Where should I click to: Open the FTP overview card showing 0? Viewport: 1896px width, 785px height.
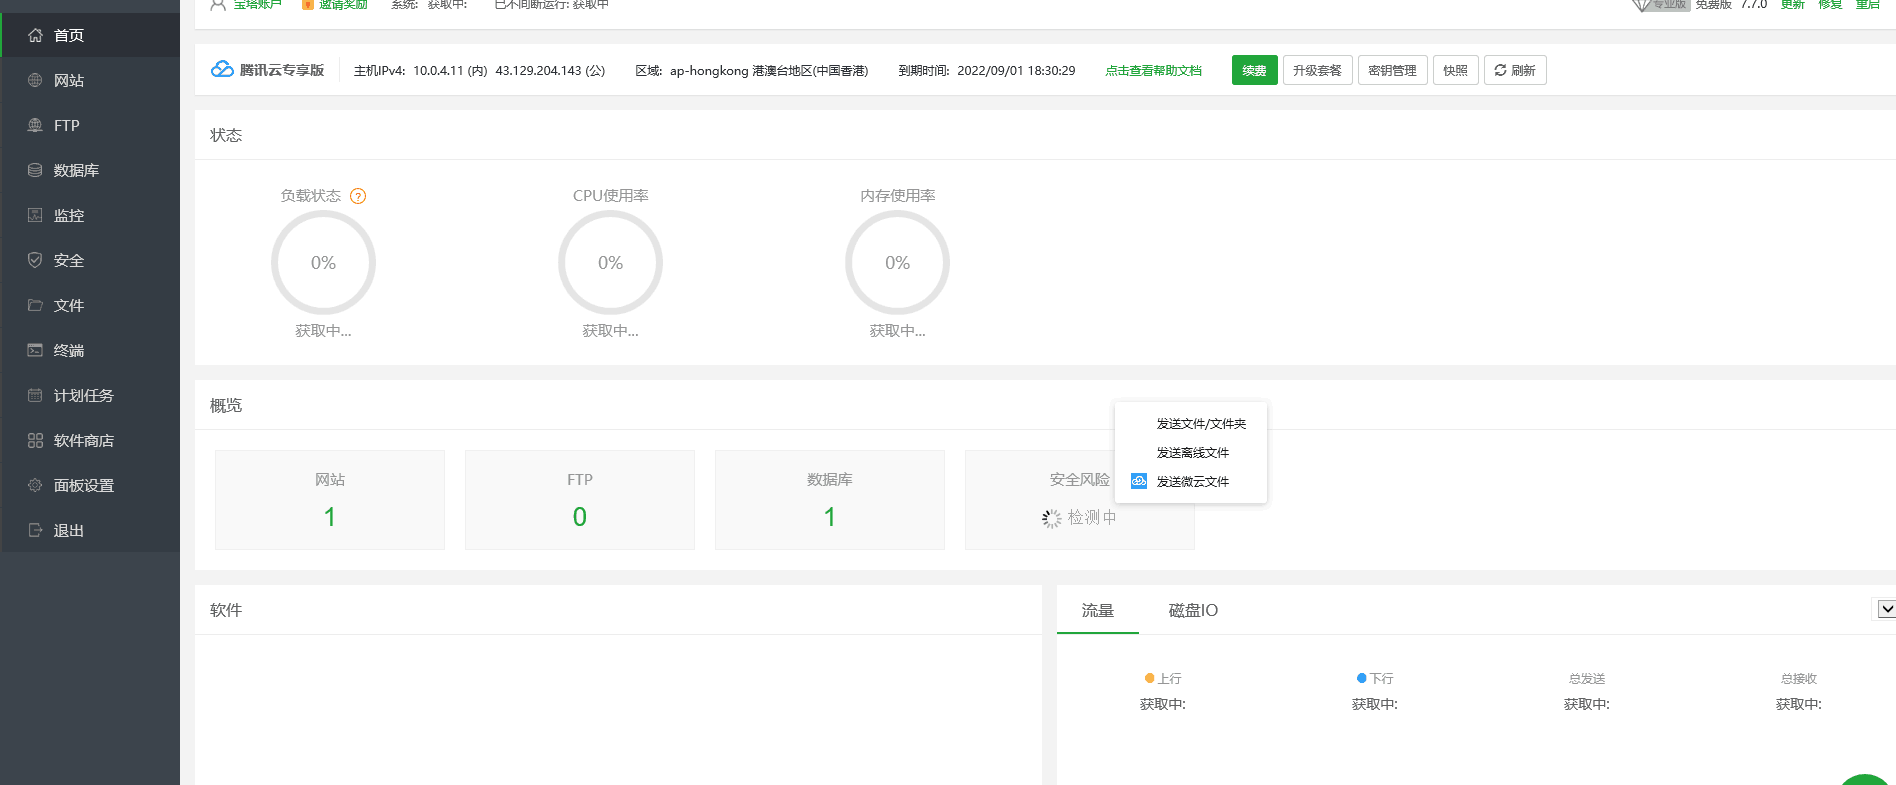580,500
